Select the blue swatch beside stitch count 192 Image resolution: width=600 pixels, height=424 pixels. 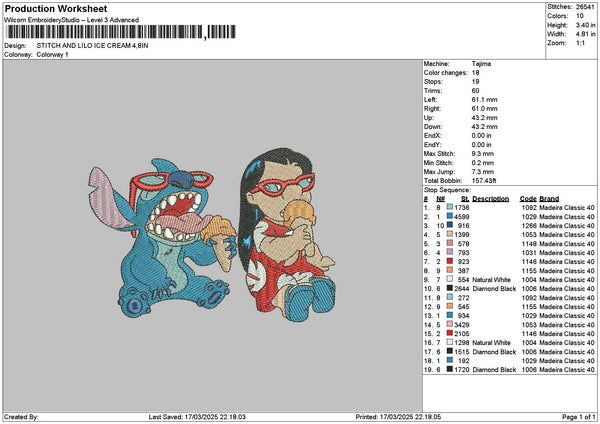click(x=450, y=360)
